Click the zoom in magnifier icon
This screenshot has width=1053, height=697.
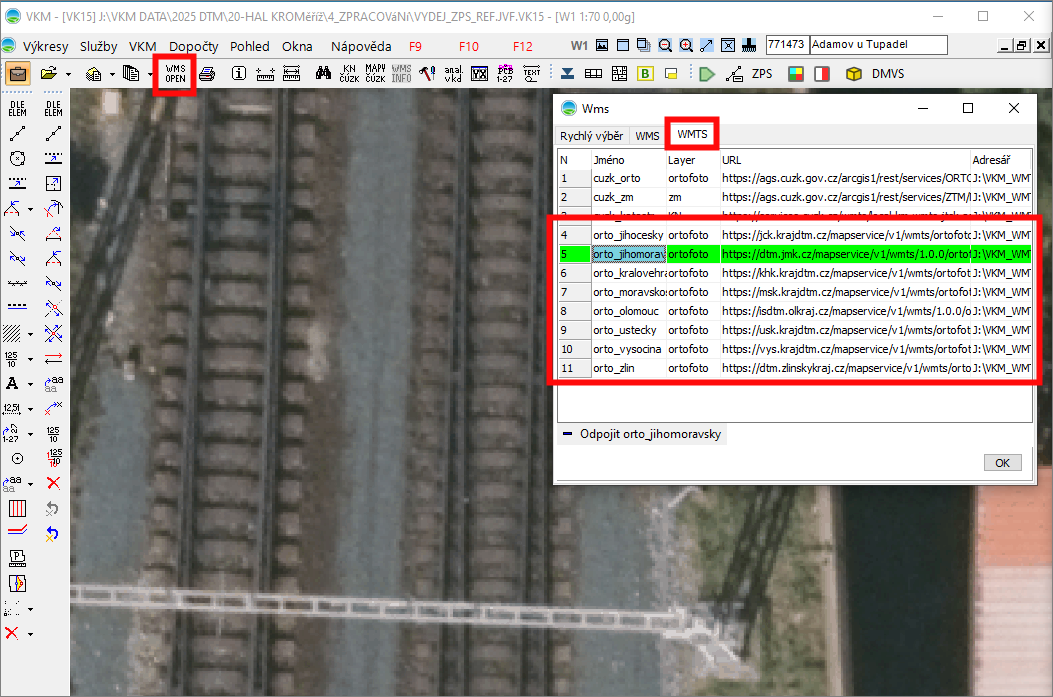click(x=686, y=46)
